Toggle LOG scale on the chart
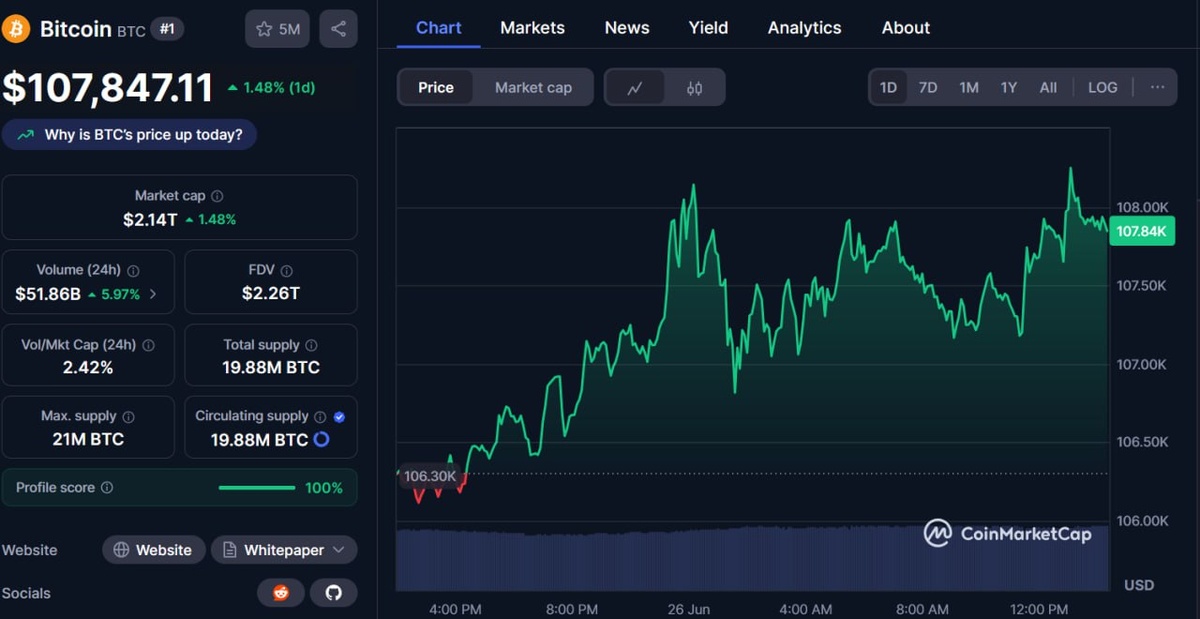Viewport: 1200px width, 619px height. pos(1103,88)
